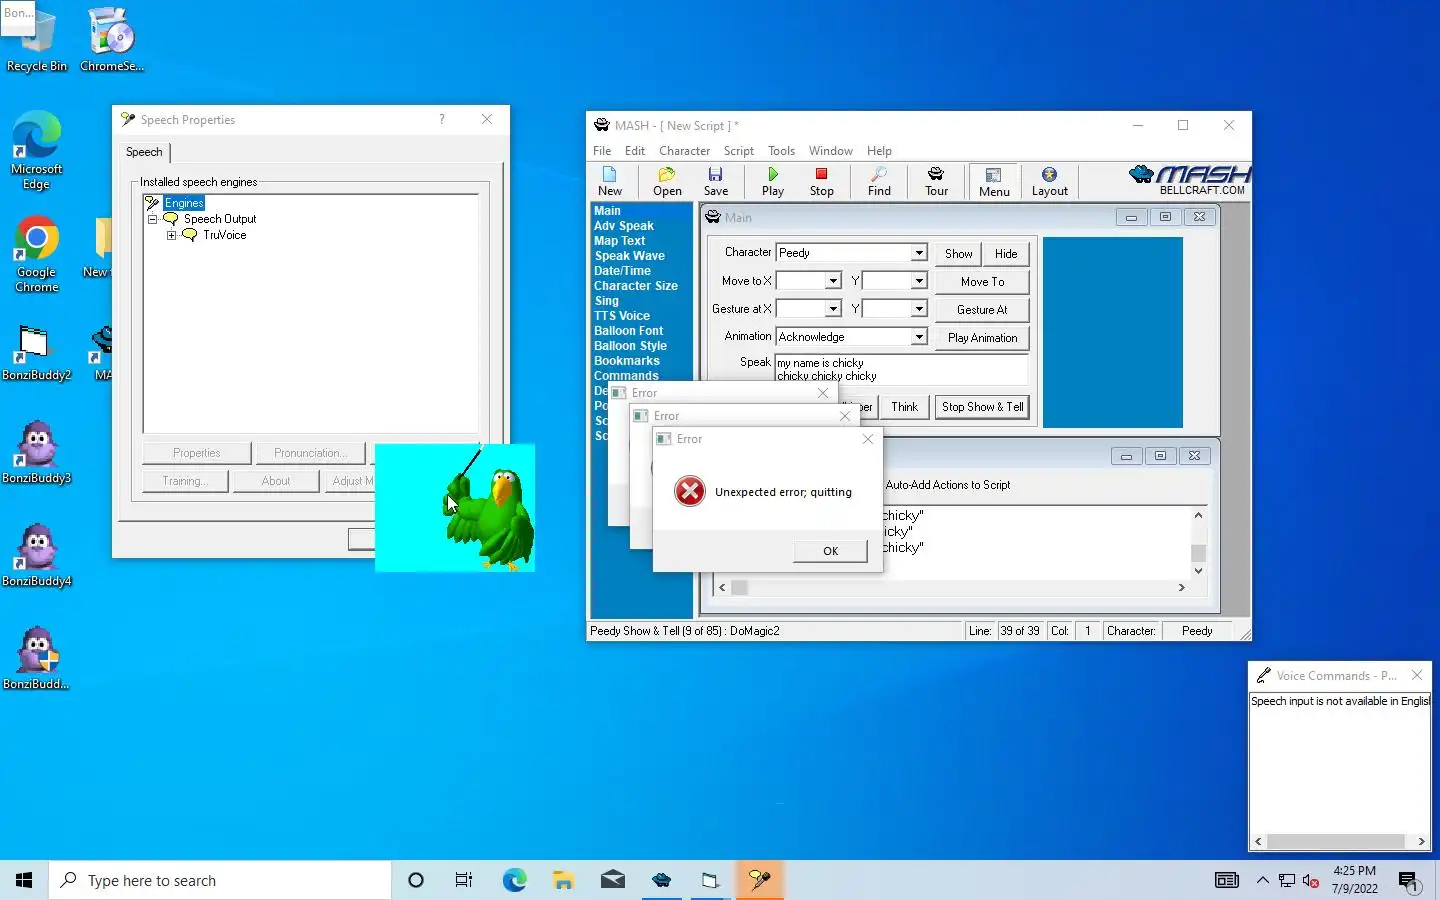The image size is (1440, 900).
Task: Open the Character menu in MASH
Action: pos(684,151)
